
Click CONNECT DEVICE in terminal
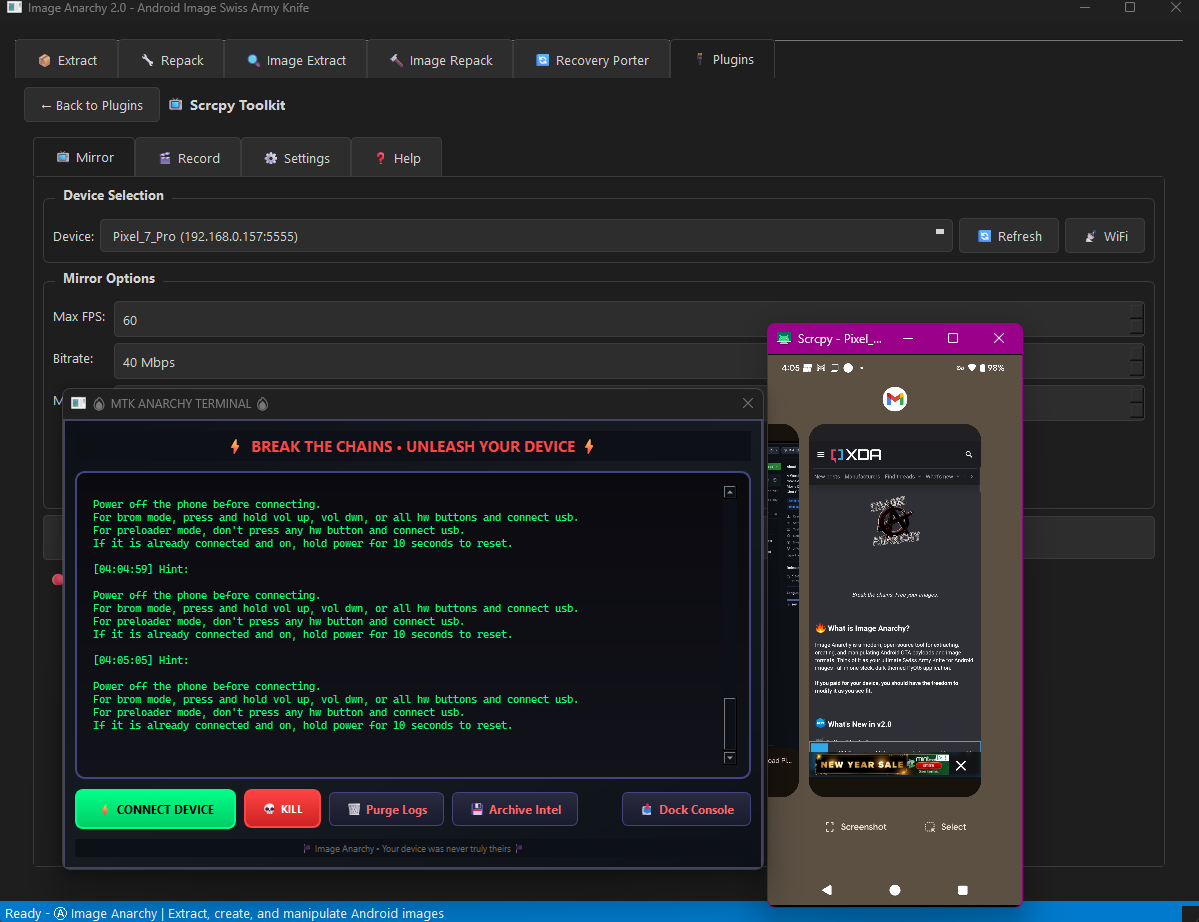point(155,809)
